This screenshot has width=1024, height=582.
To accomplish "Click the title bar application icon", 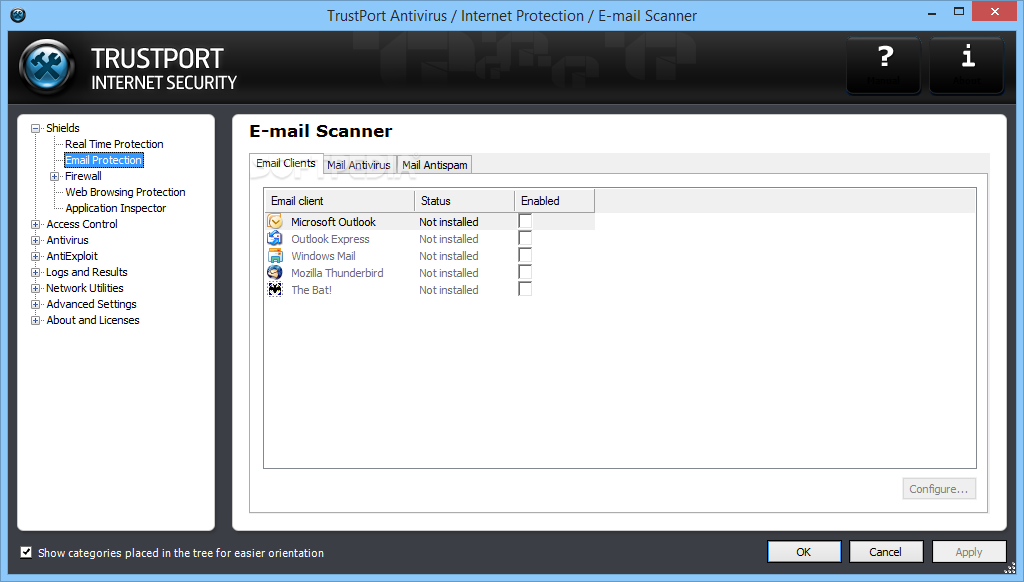I will [18, 15].
